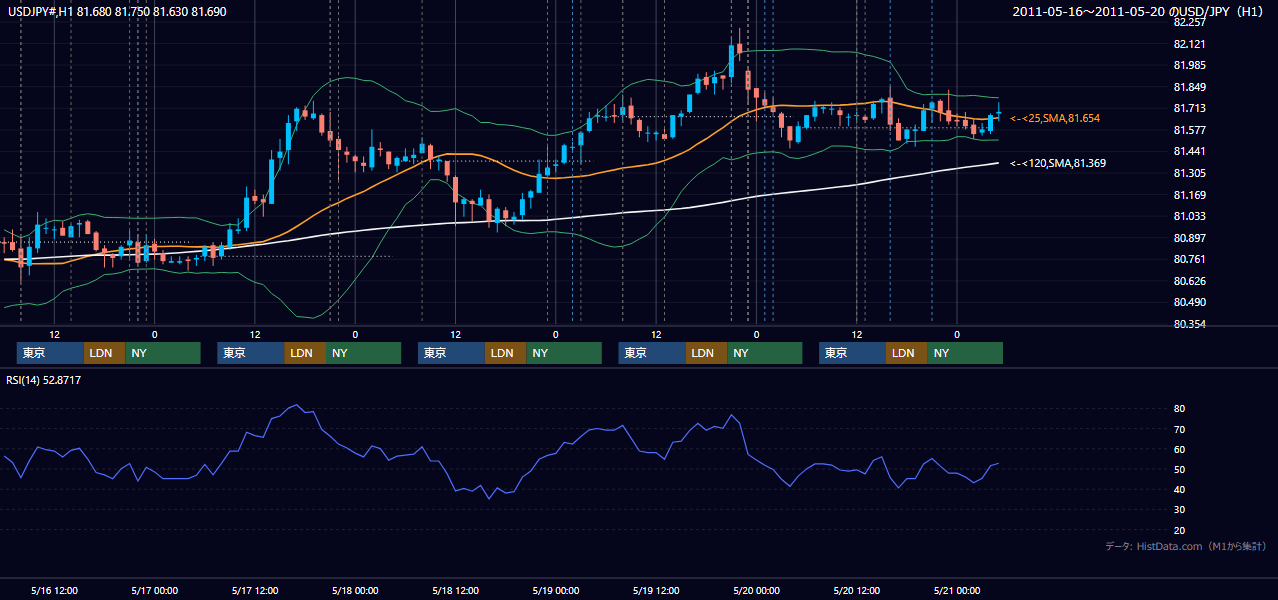Screen dimensions: 1278x600
Task: Click RSI scale value 30
Action: coord(1180,509)
